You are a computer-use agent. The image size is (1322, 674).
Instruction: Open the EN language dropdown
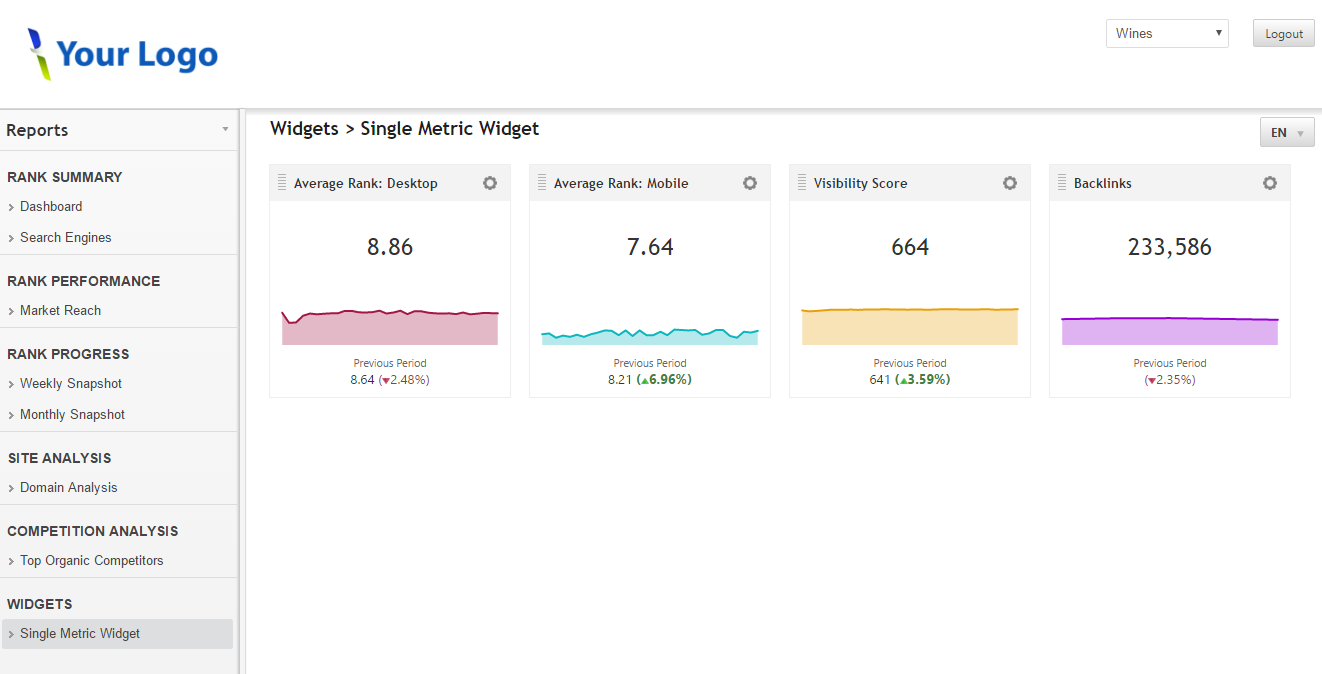pyautogui.click(x=1287, y=132)
